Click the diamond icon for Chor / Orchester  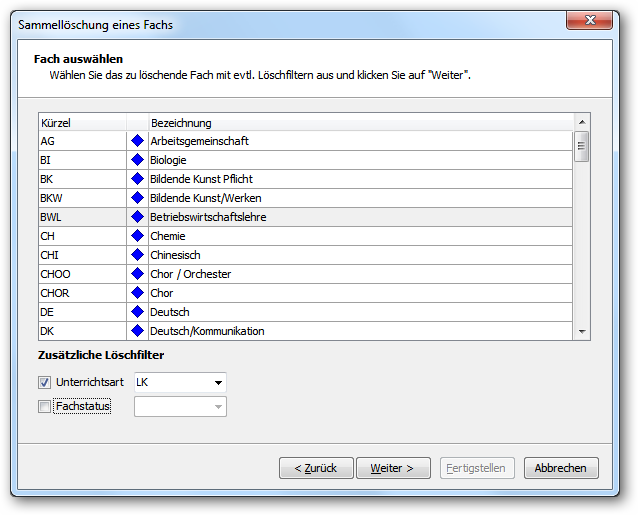coord(138,274)
